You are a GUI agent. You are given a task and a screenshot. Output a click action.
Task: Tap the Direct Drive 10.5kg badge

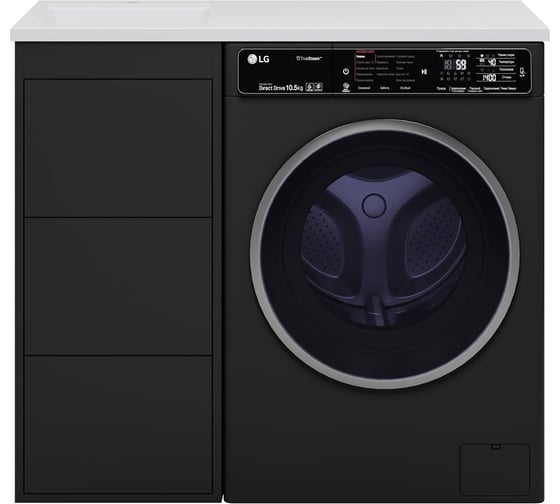(x=281, y=88)
